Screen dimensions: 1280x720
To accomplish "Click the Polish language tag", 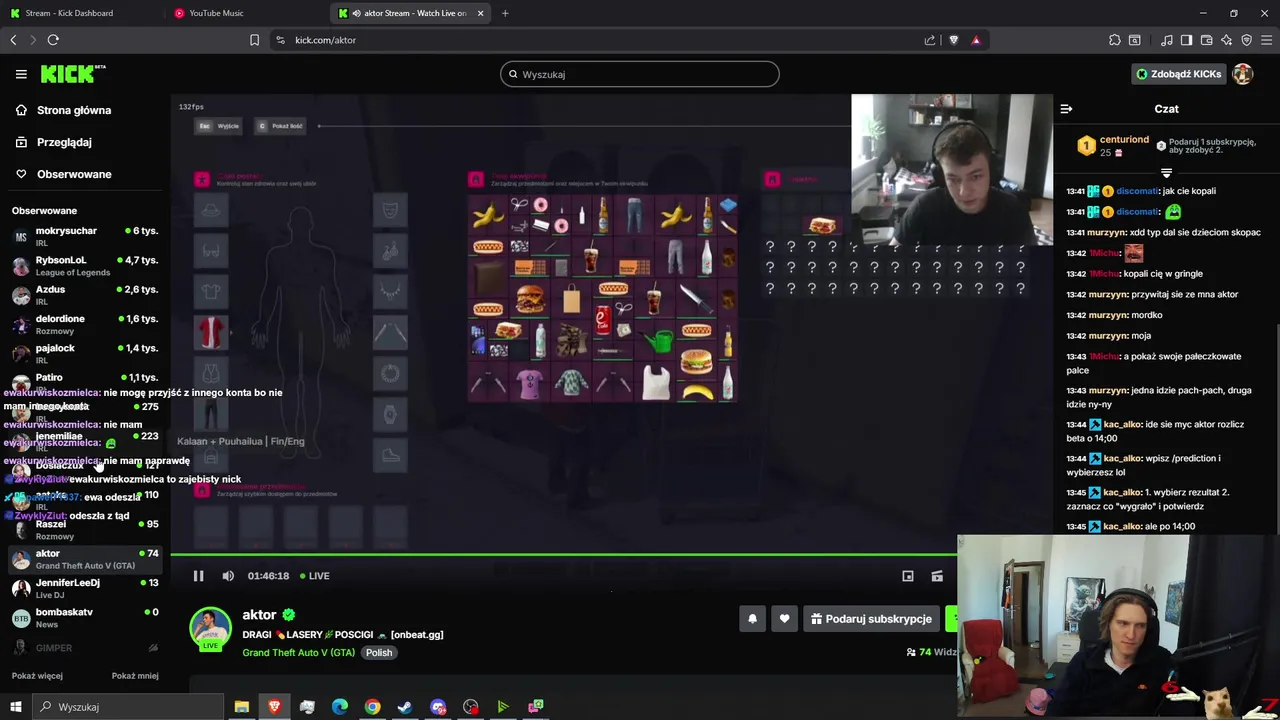I will tap(379, 653).
